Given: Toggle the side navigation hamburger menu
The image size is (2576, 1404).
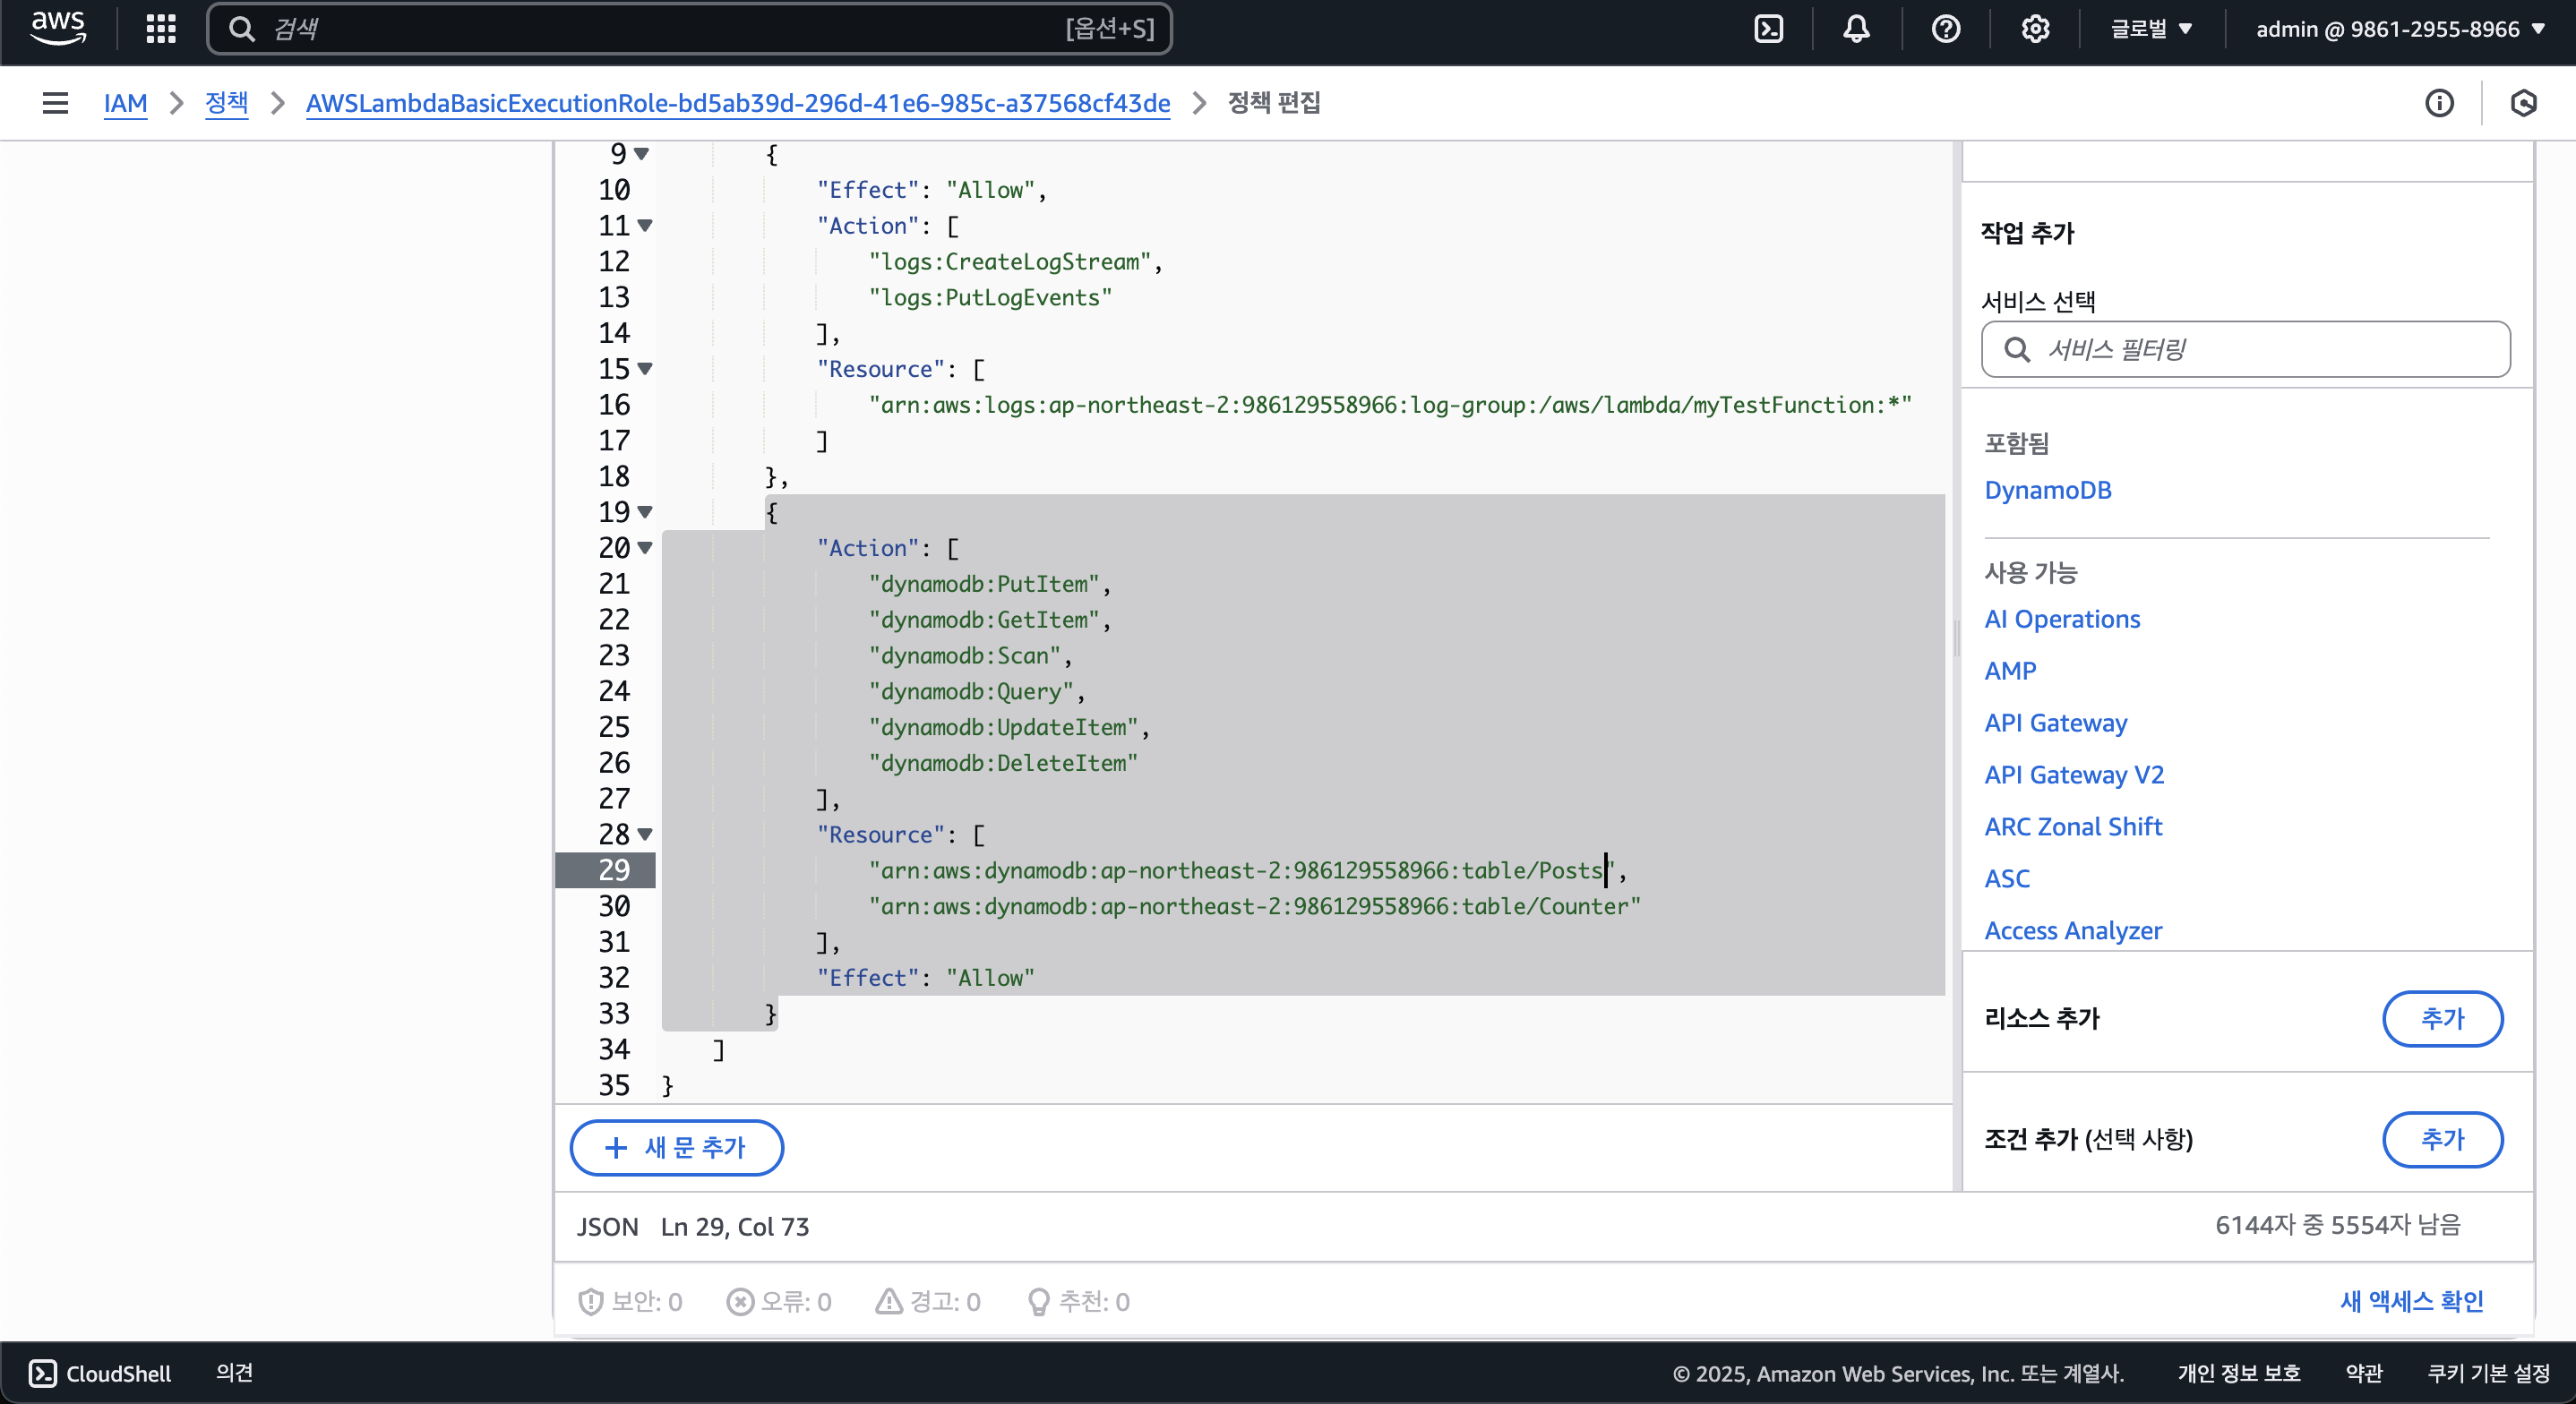Looking at the screenshot, I should [x=55, y=103].
